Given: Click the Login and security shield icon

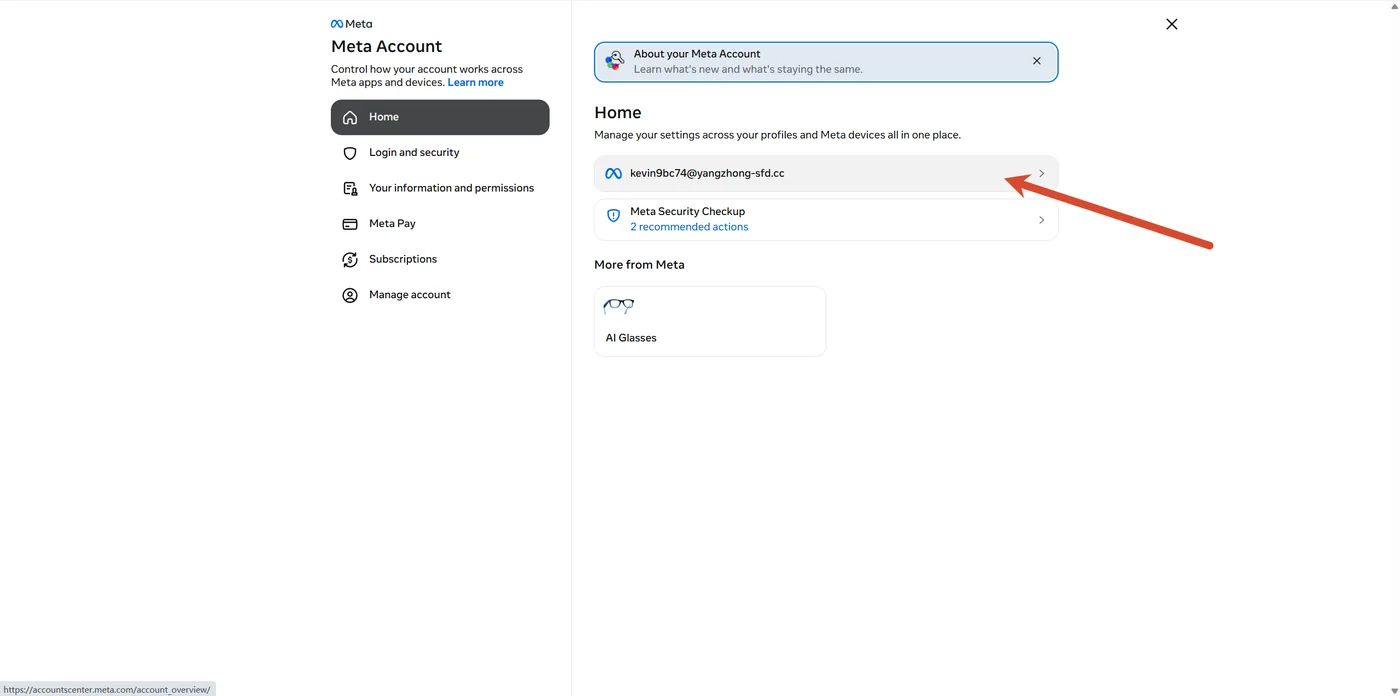Looking at the screenshot, I should click(x=350, y=153).
